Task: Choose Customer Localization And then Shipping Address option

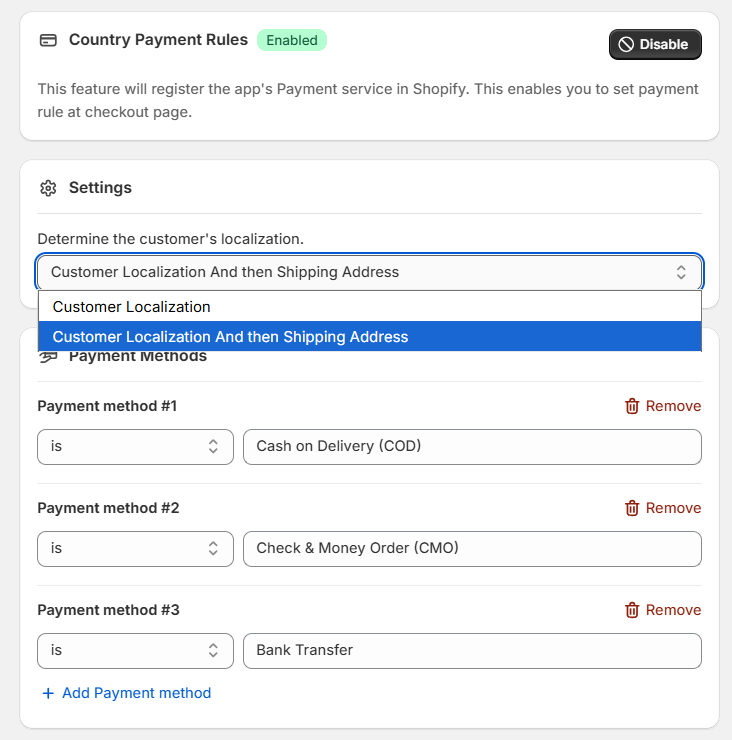Action: tap(230, 337)
